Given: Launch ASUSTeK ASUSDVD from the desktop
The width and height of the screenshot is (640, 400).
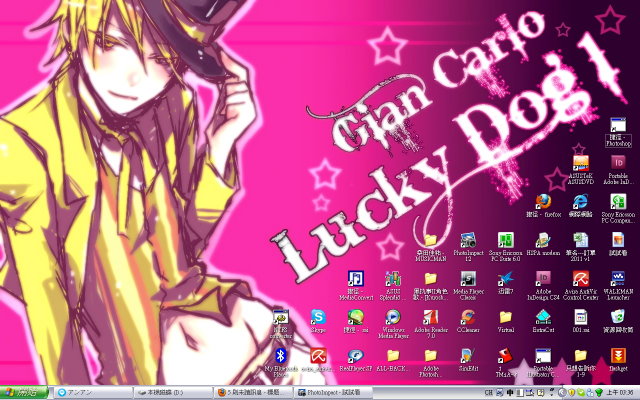Looking at the screenshot, I should coord(580,163).
